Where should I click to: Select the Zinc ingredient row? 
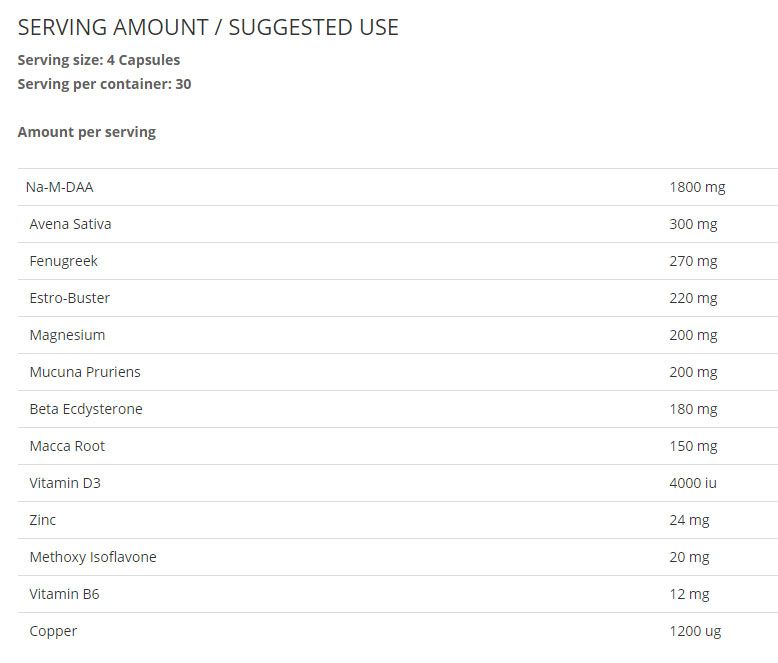click(398, 520)
